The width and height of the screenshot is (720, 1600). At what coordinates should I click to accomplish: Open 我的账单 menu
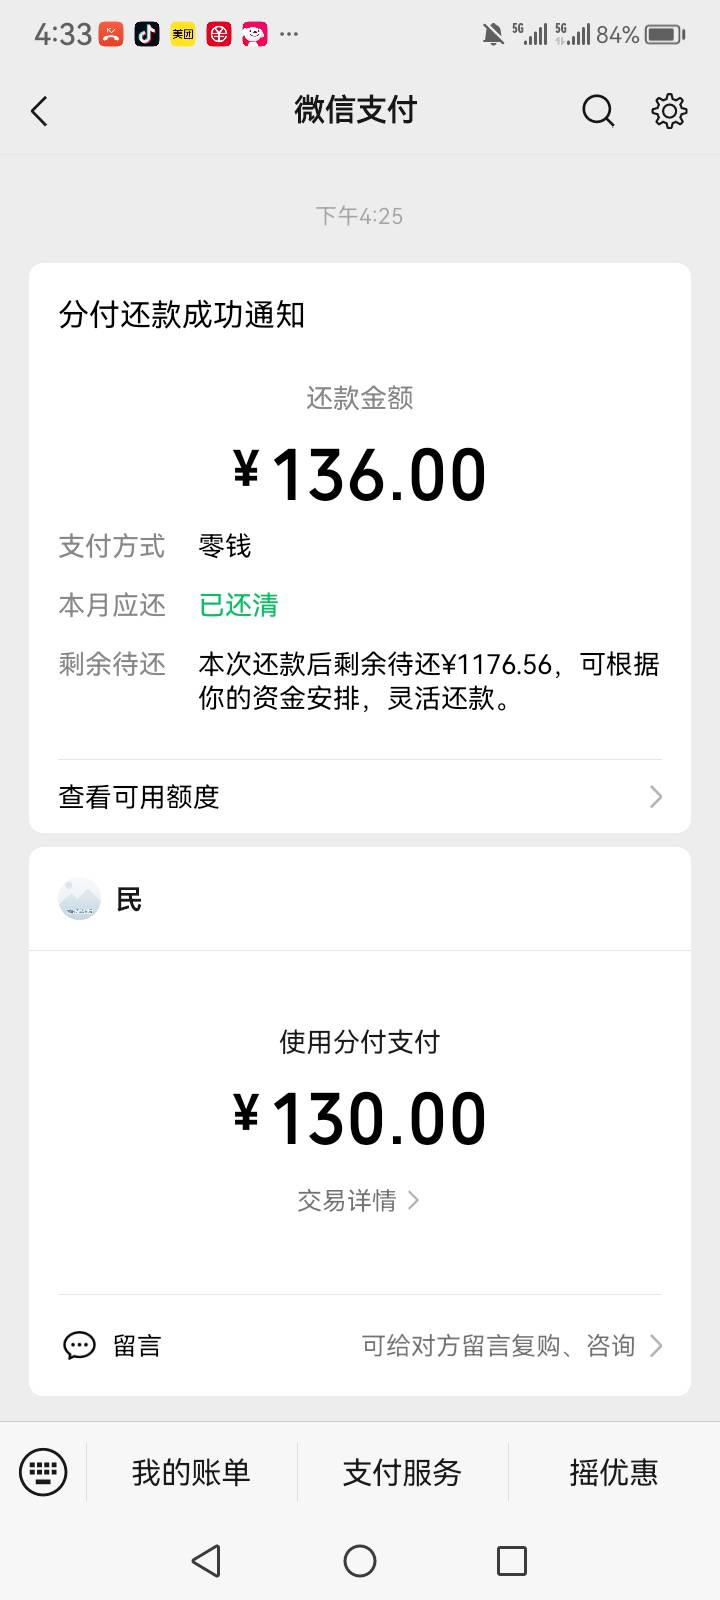click(191, 1472)
